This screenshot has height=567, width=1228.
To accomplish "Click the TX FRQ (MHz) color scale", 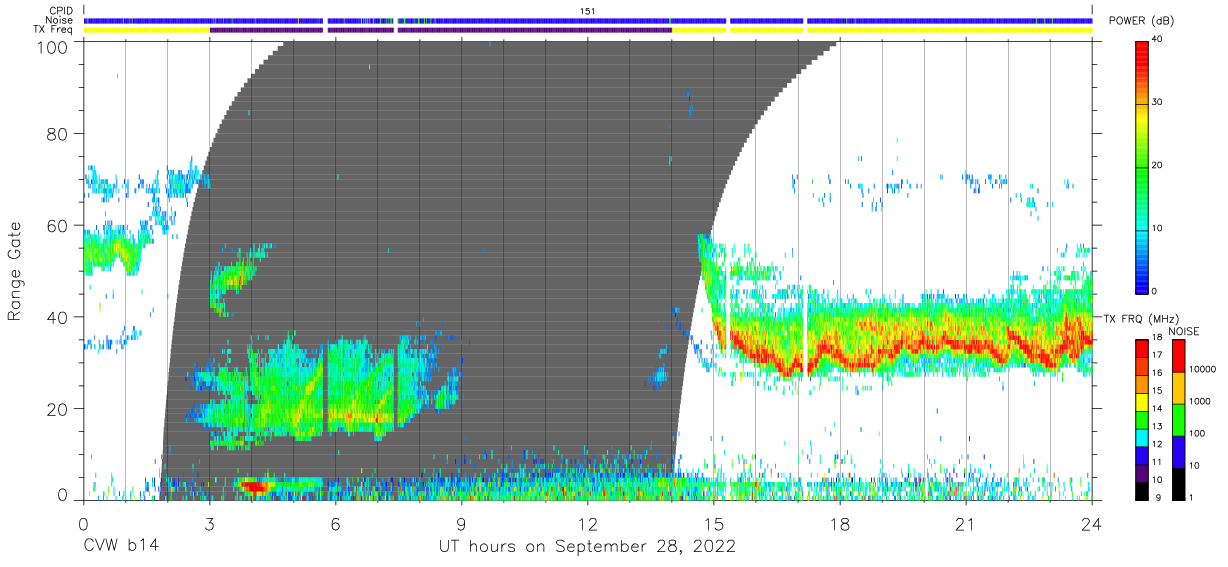I will click(x=1142, y=419).
